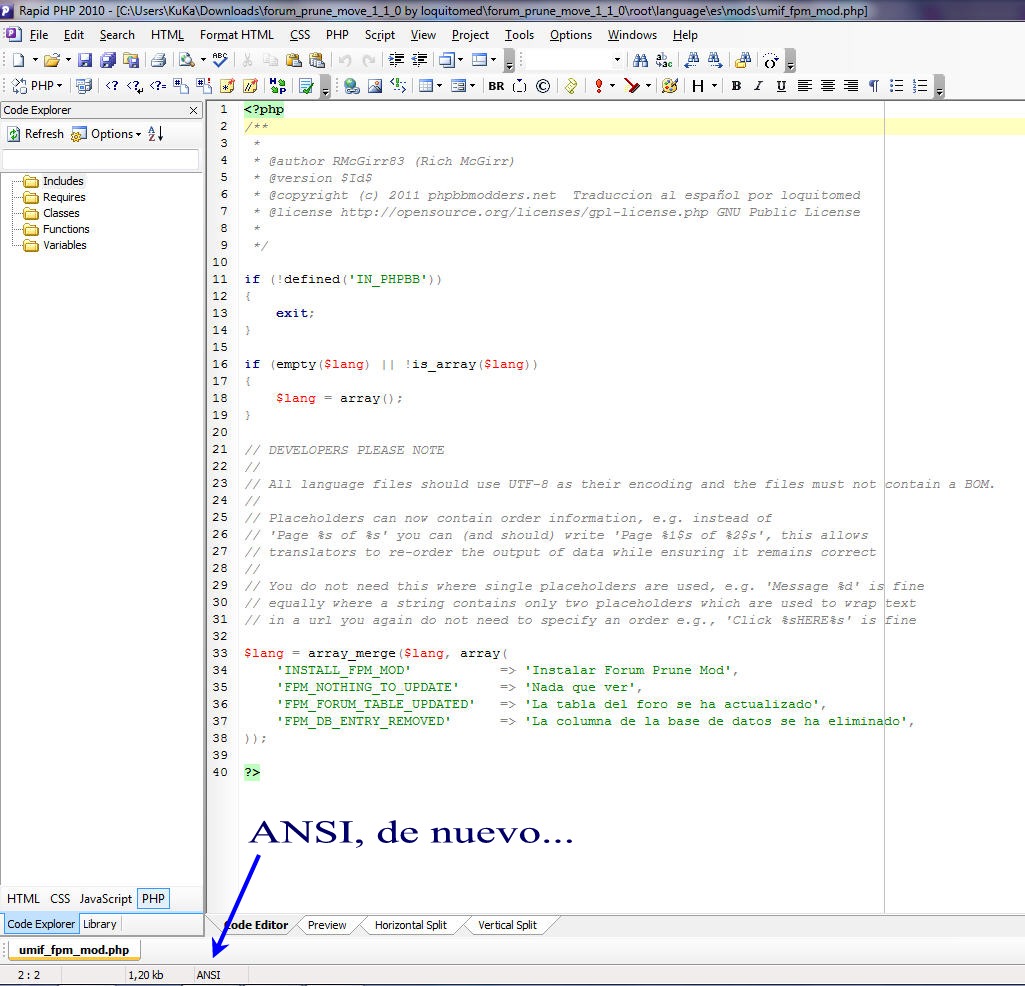Click line 33 $lang array_merge code
Viewport: 1025px width, 986px height.
(x=376, y=653)
